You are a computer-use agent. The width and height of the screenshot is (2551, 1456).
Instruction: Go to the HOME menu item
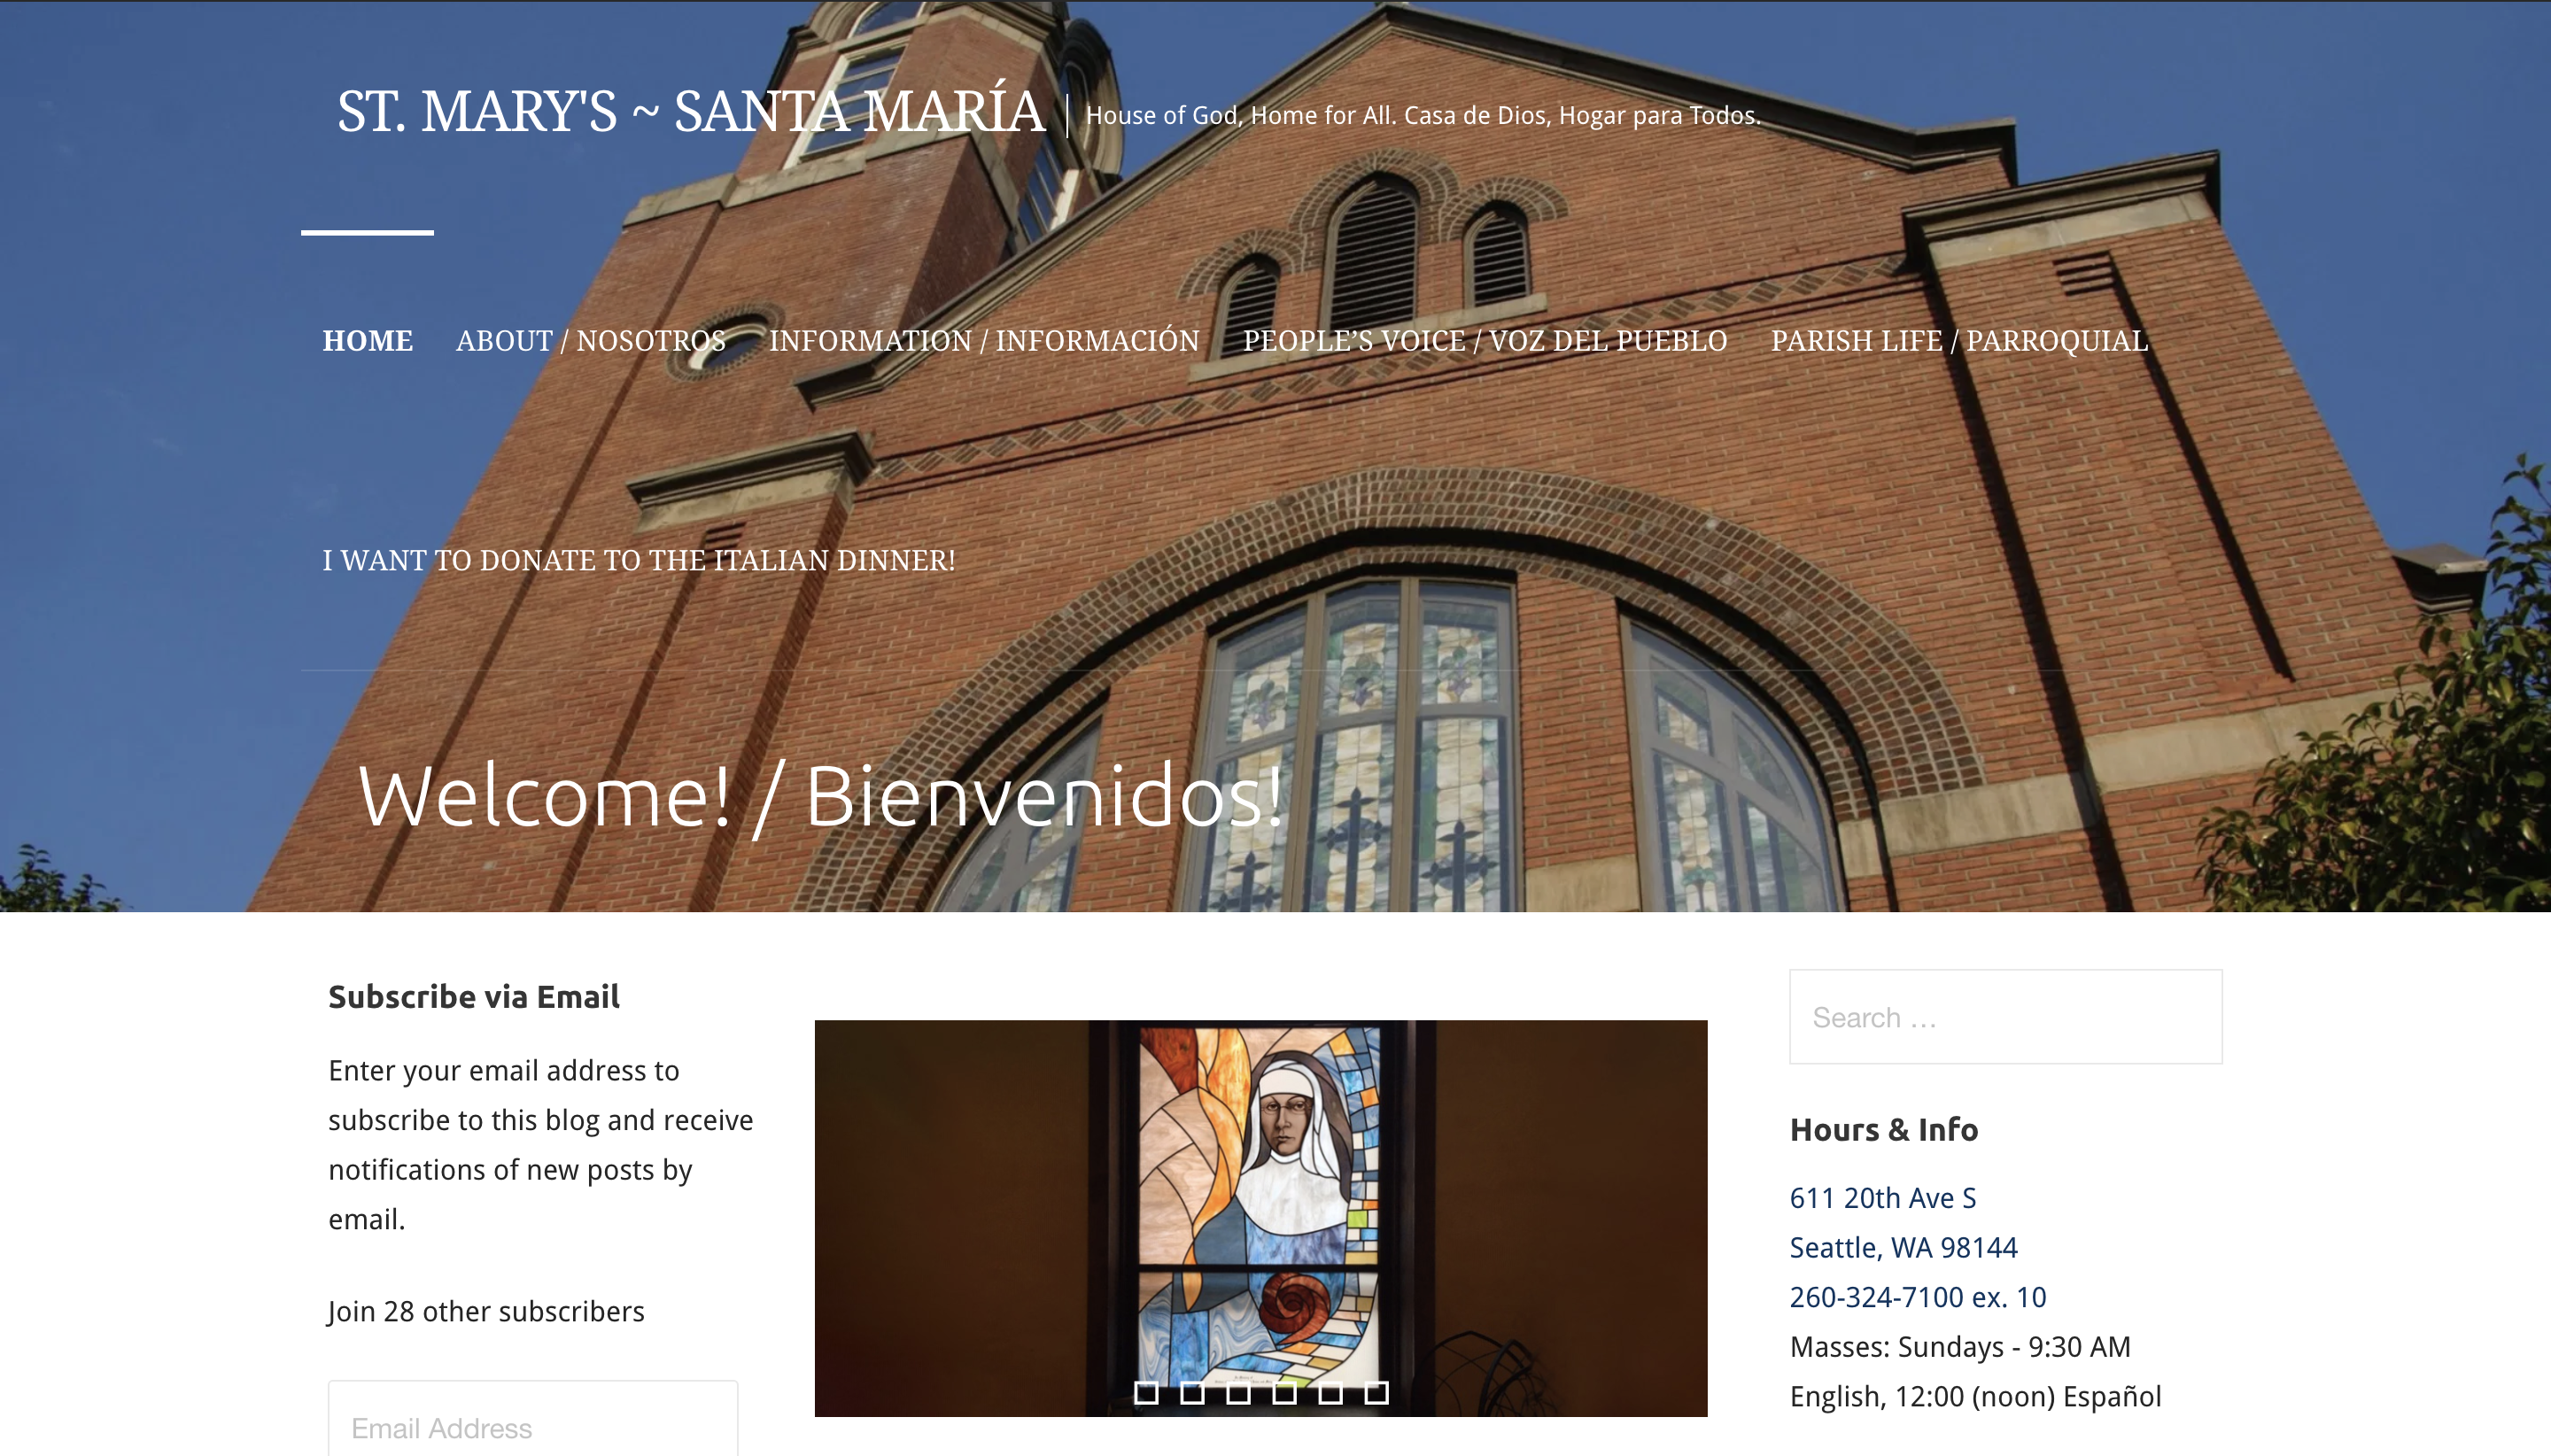(367, 341)
